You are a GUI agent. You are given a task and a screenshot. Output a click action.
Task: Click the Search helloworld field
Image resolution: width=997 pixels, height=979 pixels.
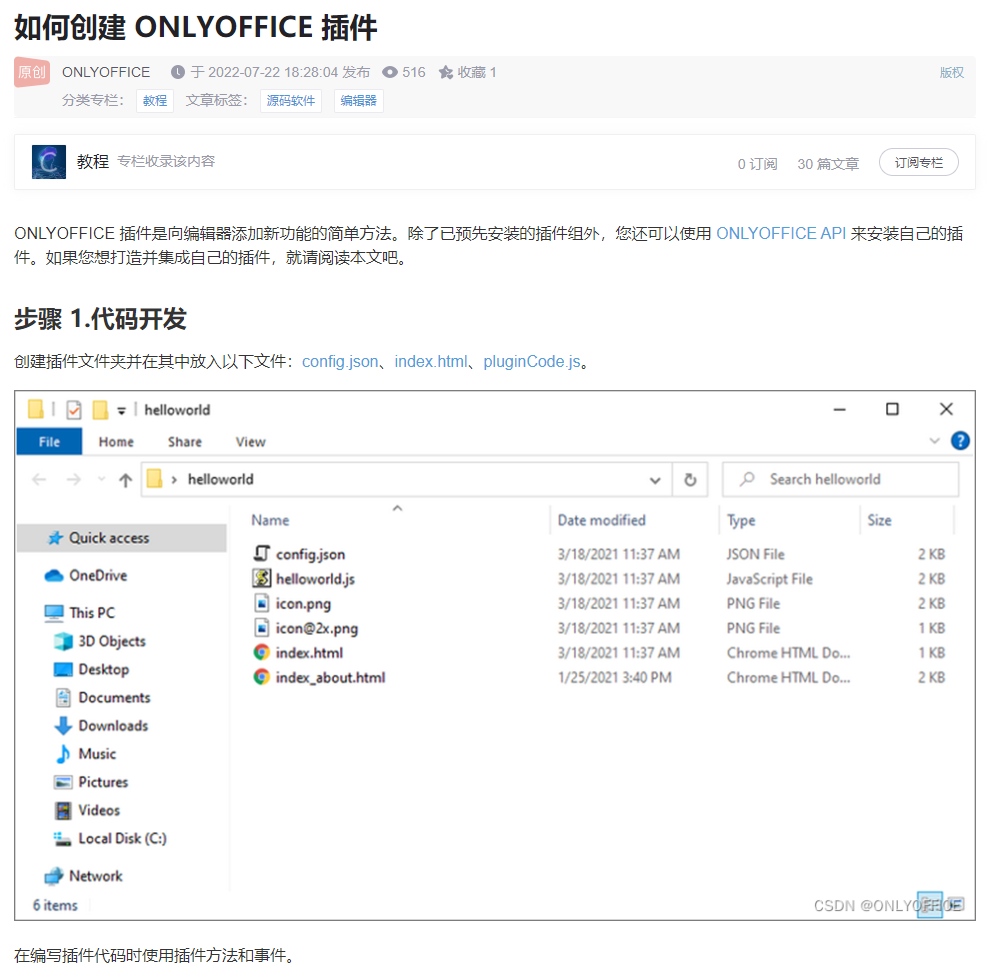[x=841, y=479]
